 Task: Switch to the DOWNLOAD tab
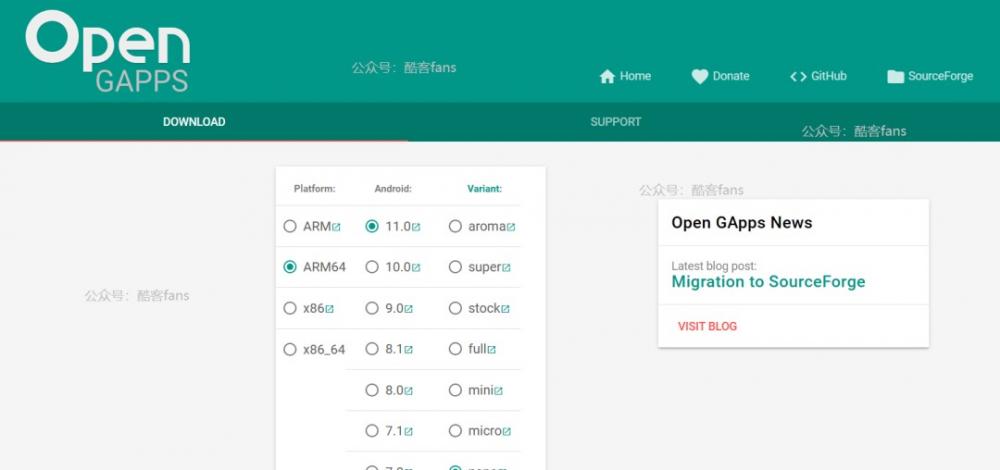click(x=194, y=122)
